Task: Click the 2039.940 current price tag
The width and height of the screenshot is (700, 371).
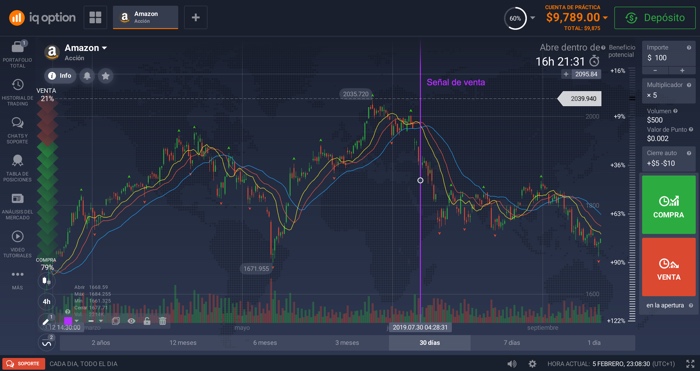Action: click(579, 99)
